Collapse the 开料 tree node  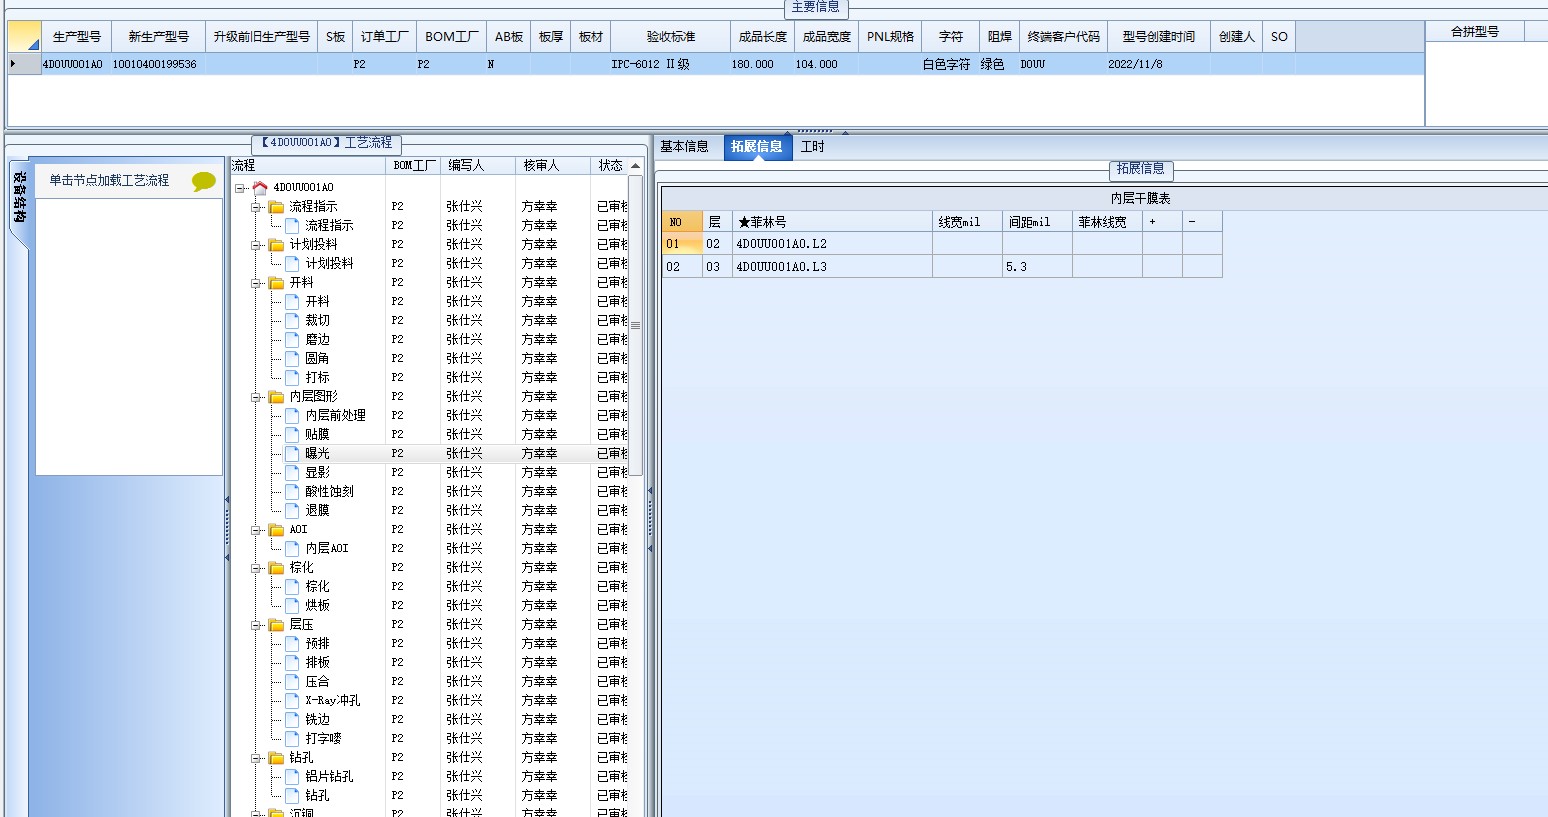(256, 283)
